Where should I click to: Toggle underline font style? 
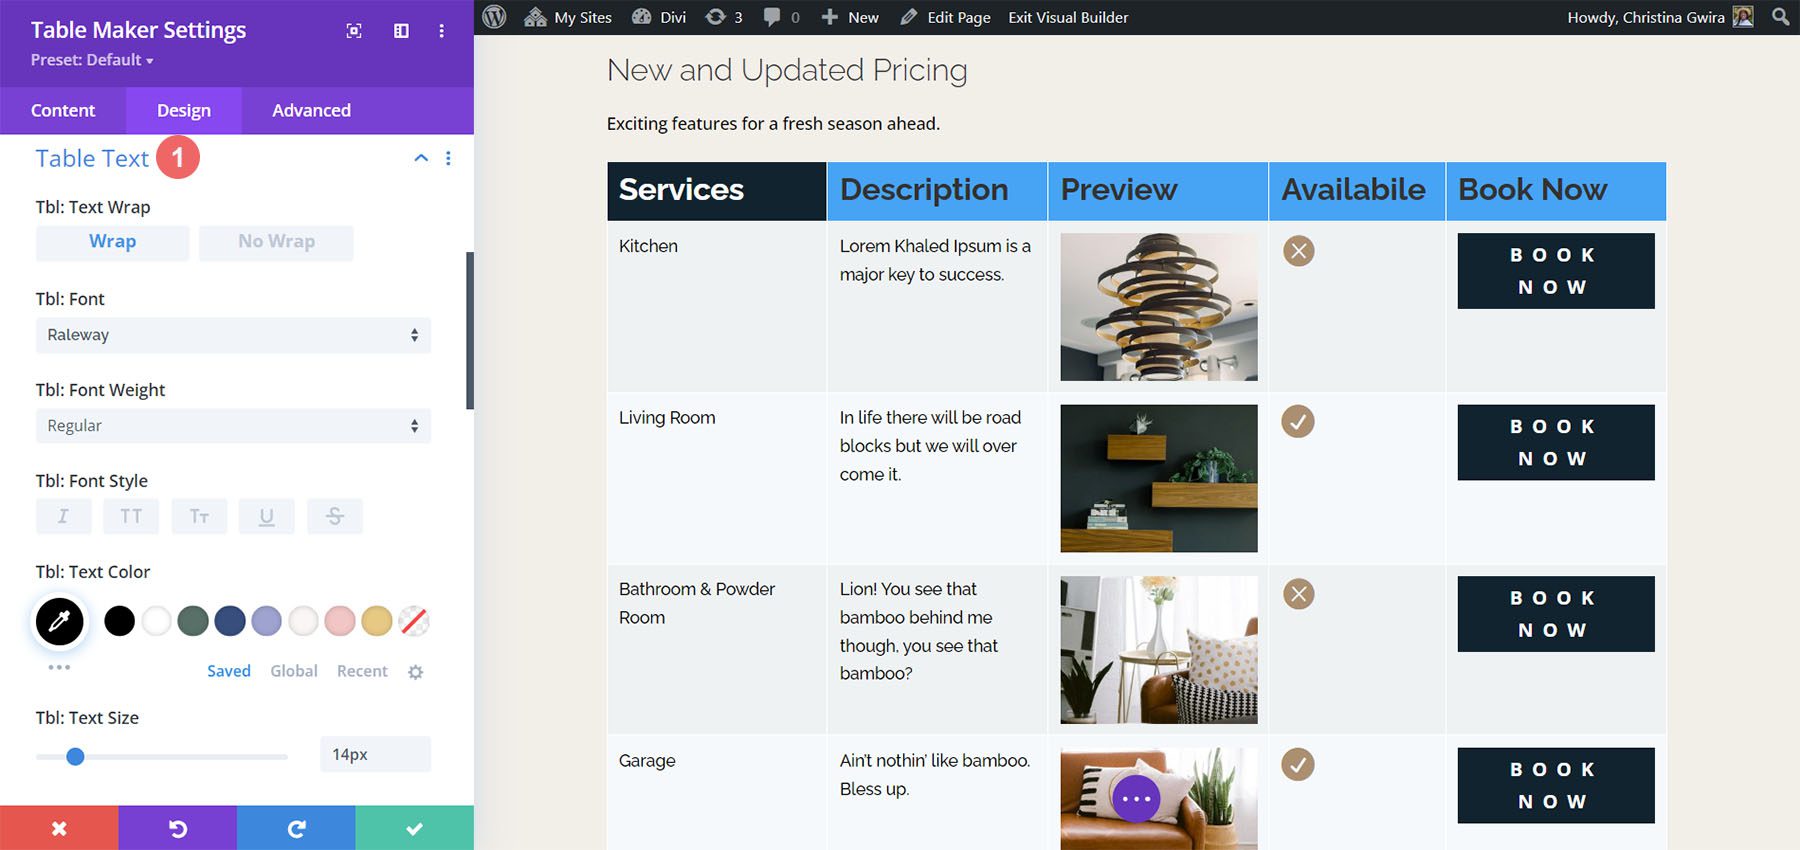point(266,516)
